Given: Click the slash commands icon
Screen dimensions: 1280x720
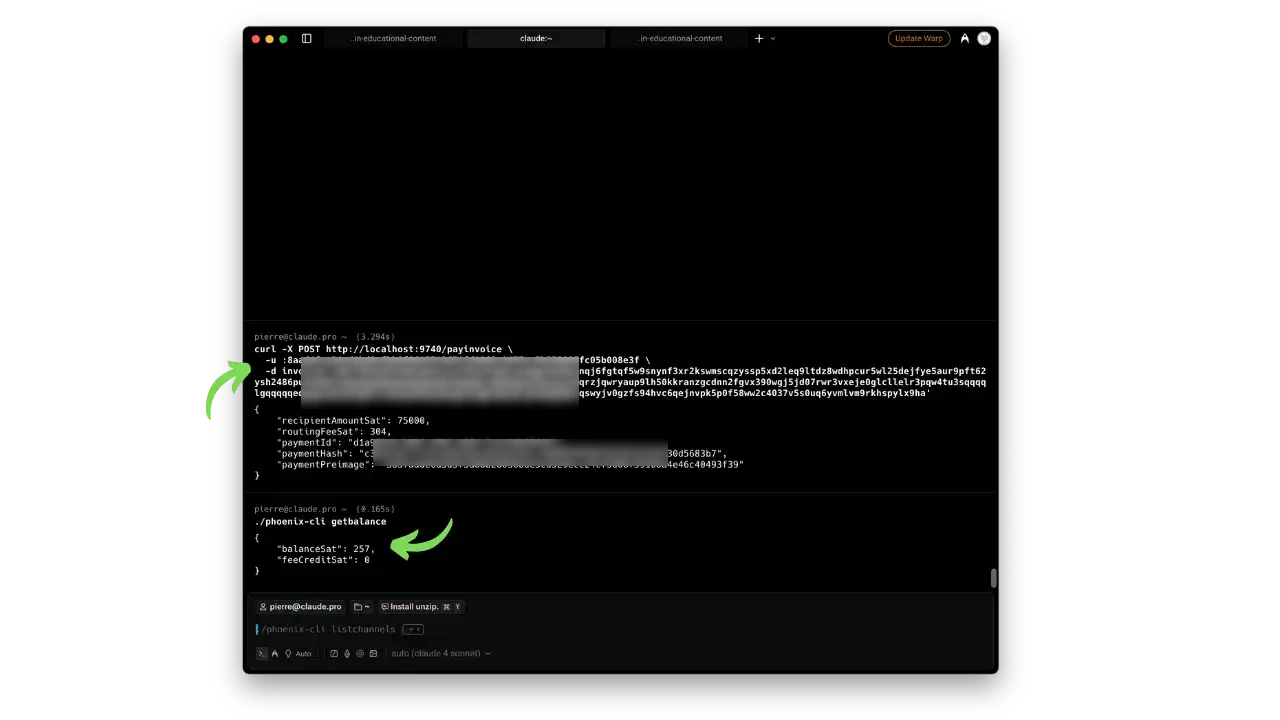Looking at the screenshot, I should [x=334, y=653].
